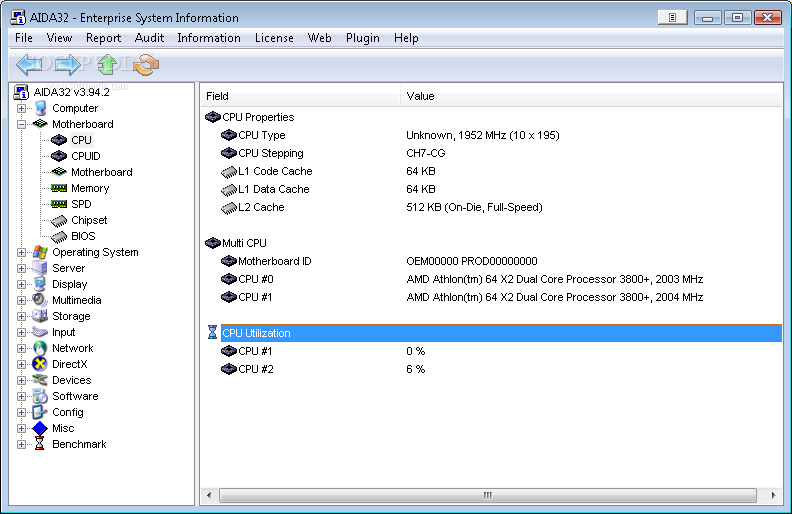Image resolution: width=792 pixels, height=514 pixels.
Task: Click the Memory module icon in tree
Action: tap(59, 188)
